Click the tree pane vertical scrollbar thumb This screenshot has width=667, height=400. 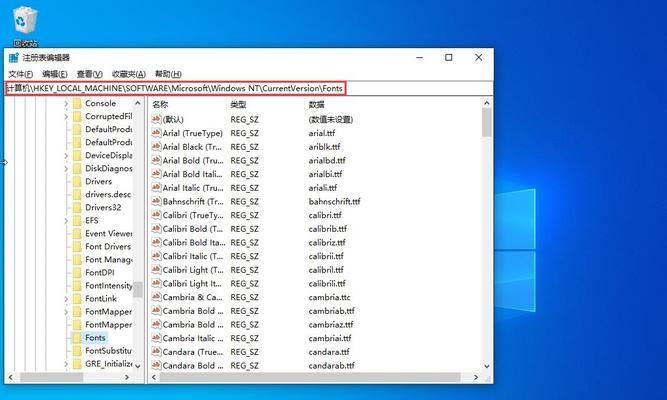[137, 289]
